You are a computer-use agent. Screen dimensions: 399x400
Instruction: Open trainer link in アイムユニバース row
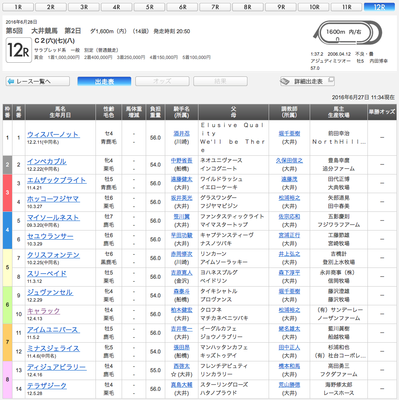[289, 328]
